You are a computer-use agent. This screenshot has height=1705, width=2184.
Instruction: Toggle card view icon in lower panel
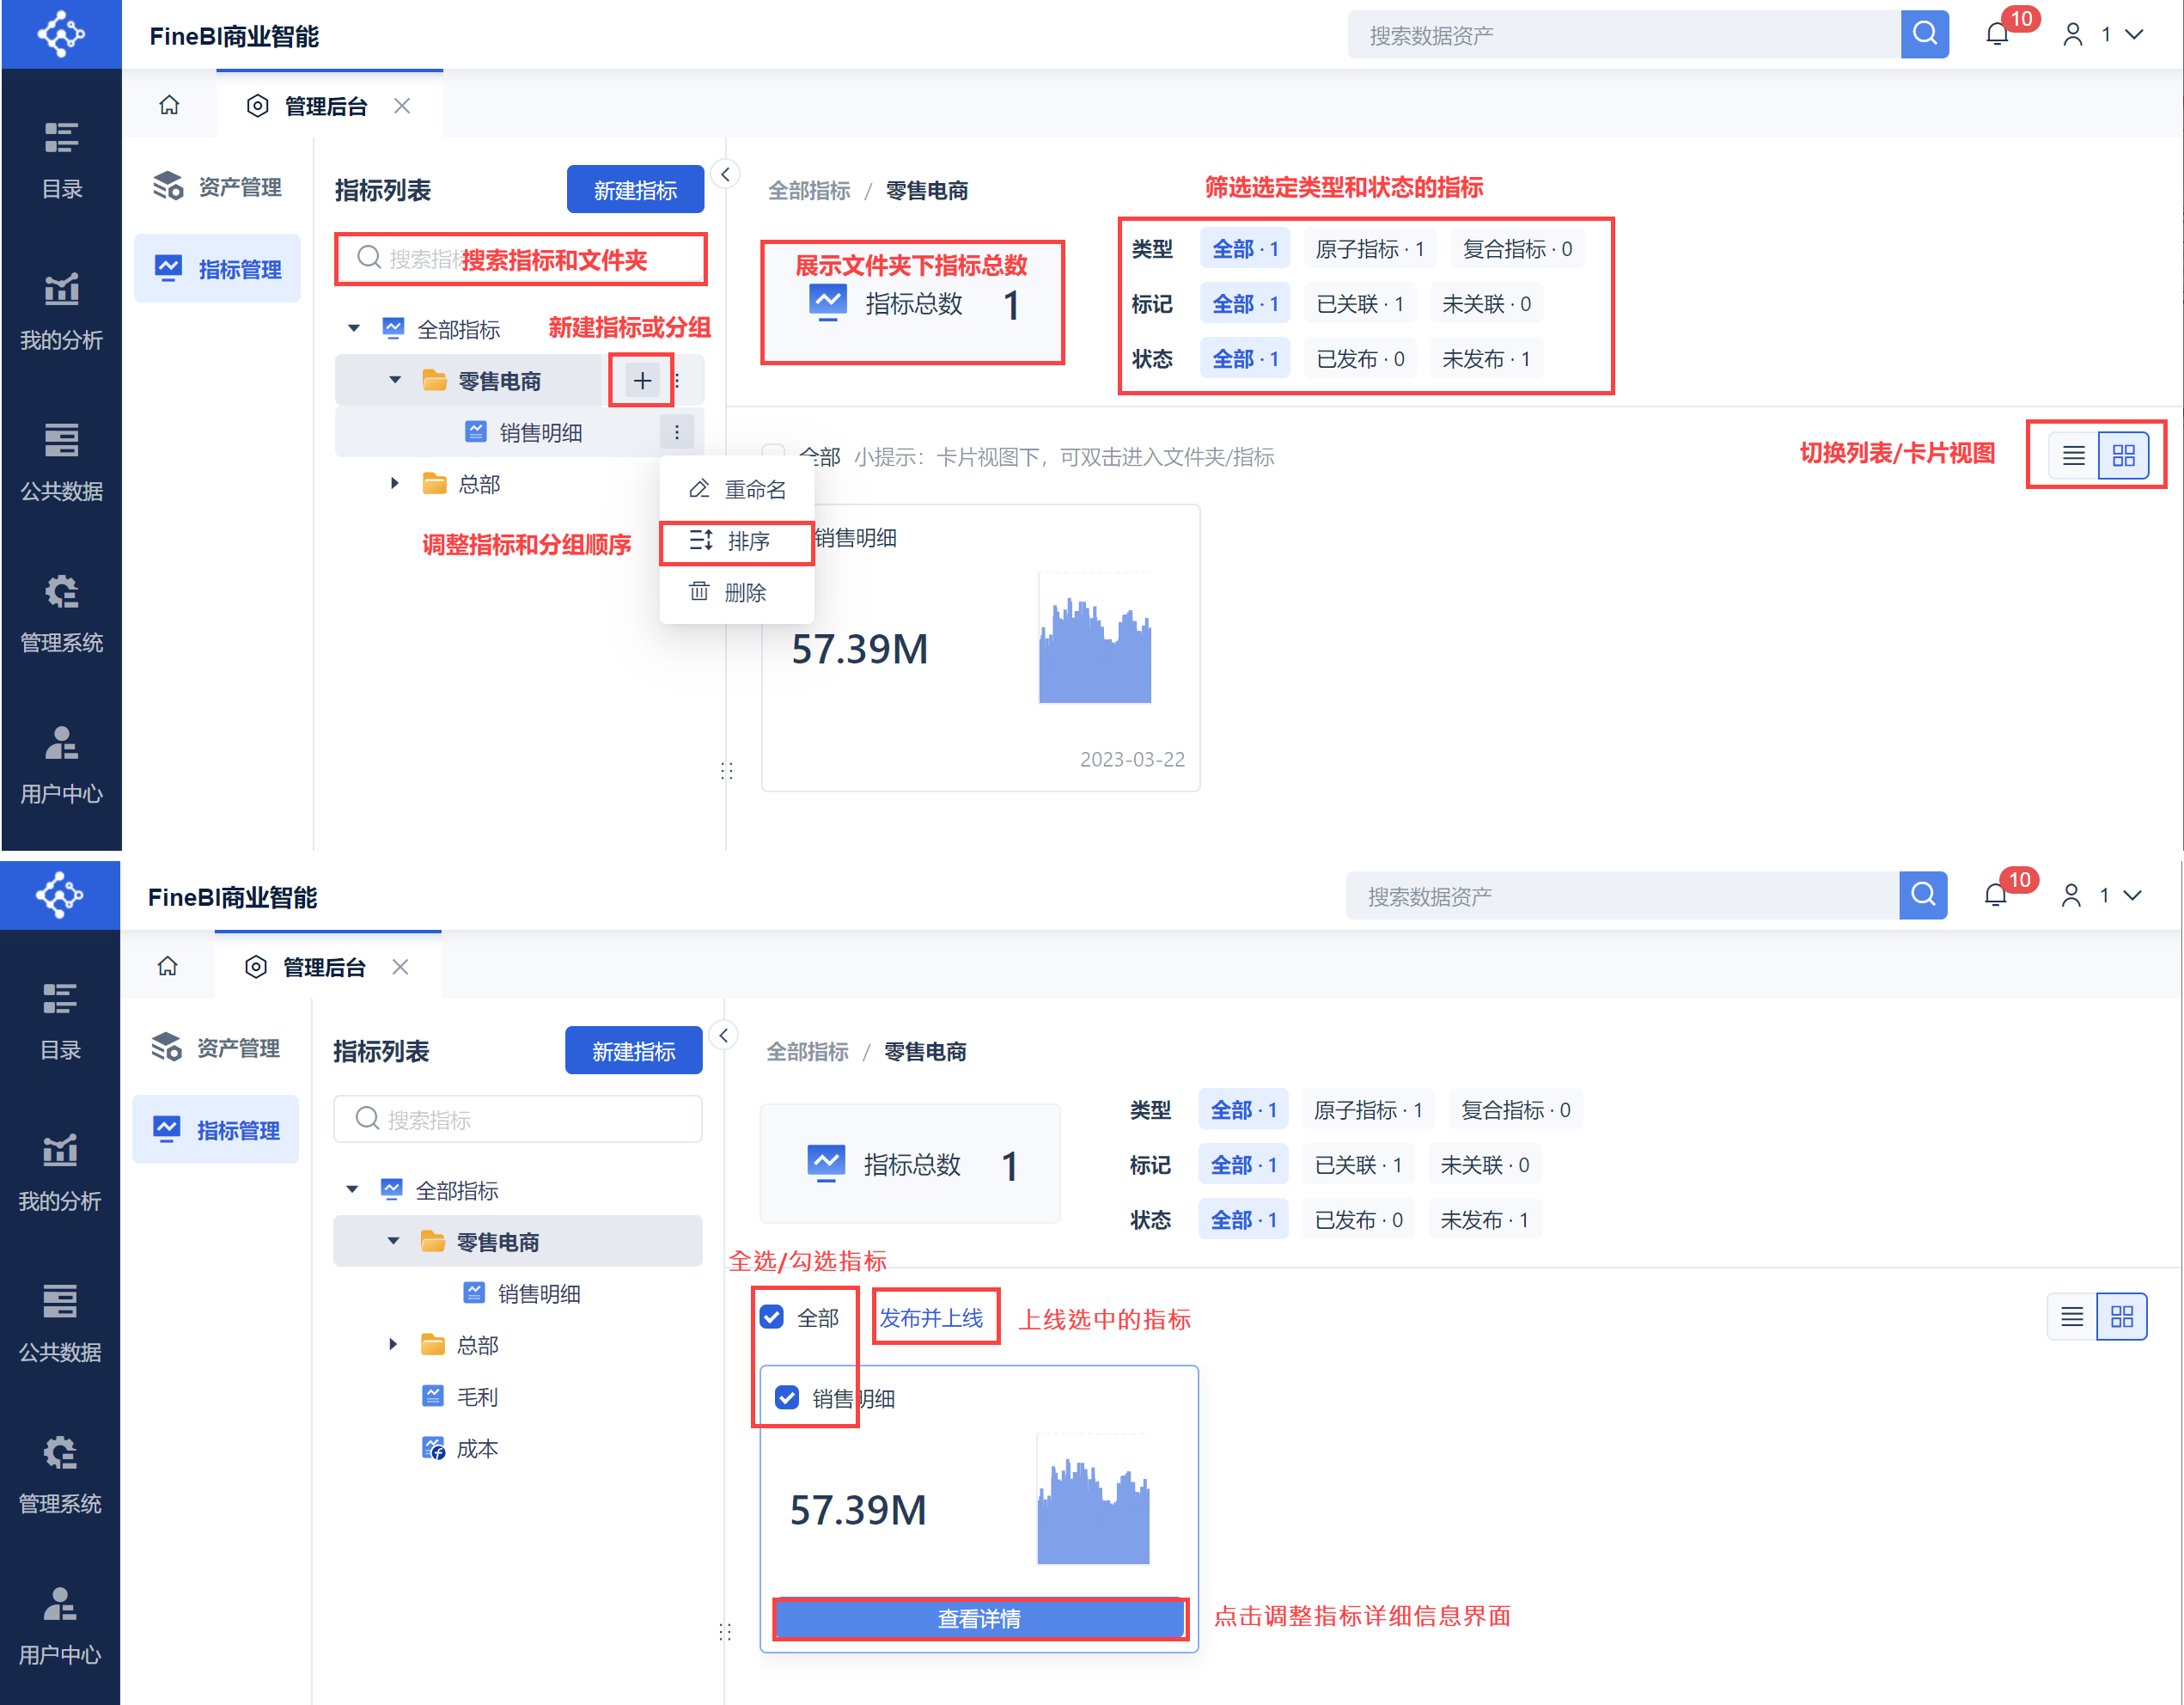2122,1317
